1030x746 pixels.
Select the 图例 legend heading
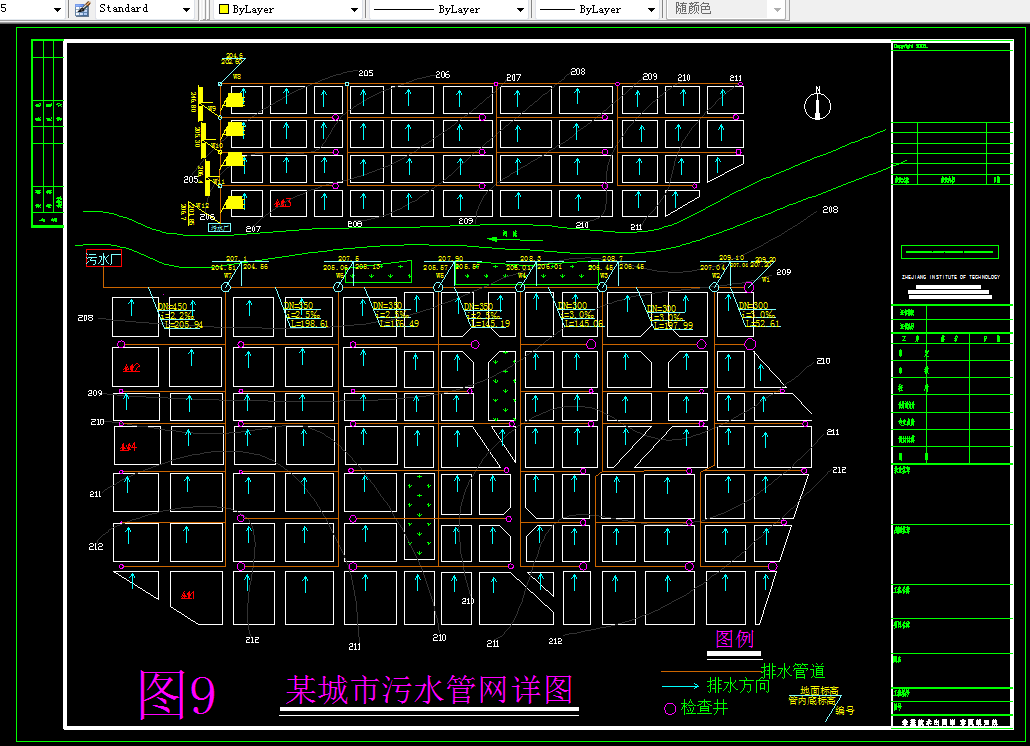click(734, 638)
